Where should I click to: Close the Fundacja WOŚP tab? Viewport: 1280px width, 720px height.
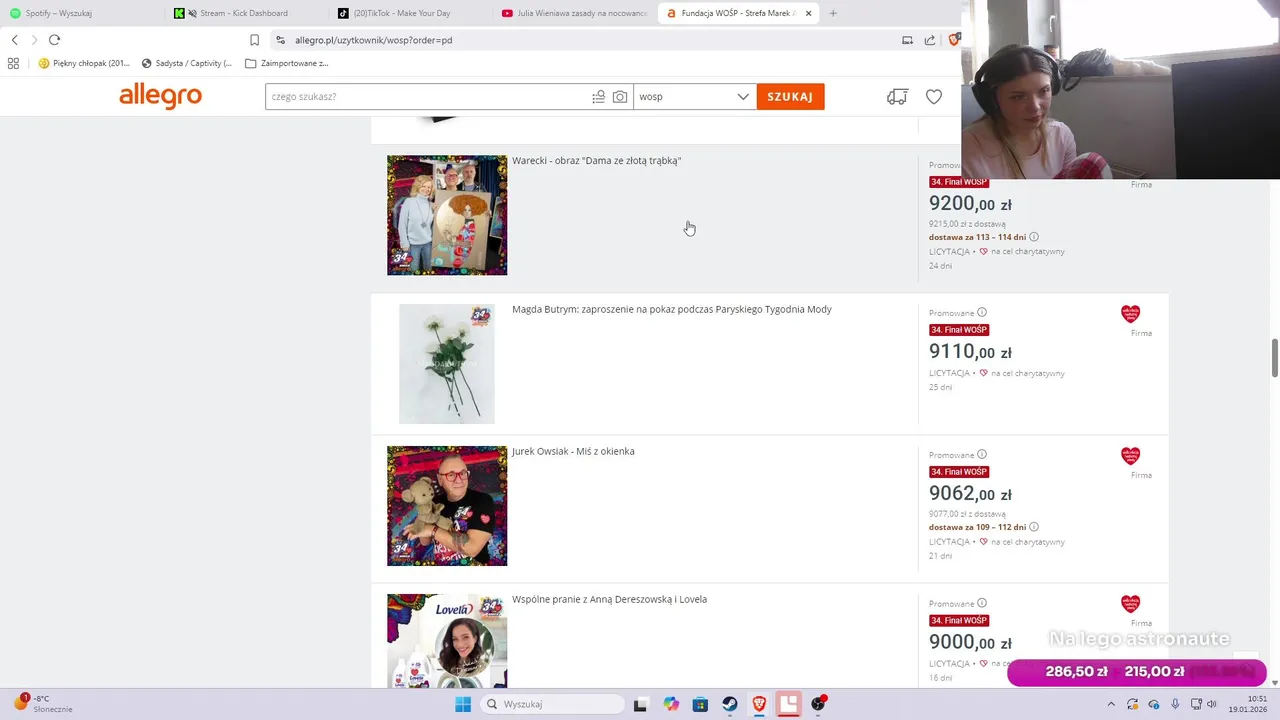coord(808,13)
